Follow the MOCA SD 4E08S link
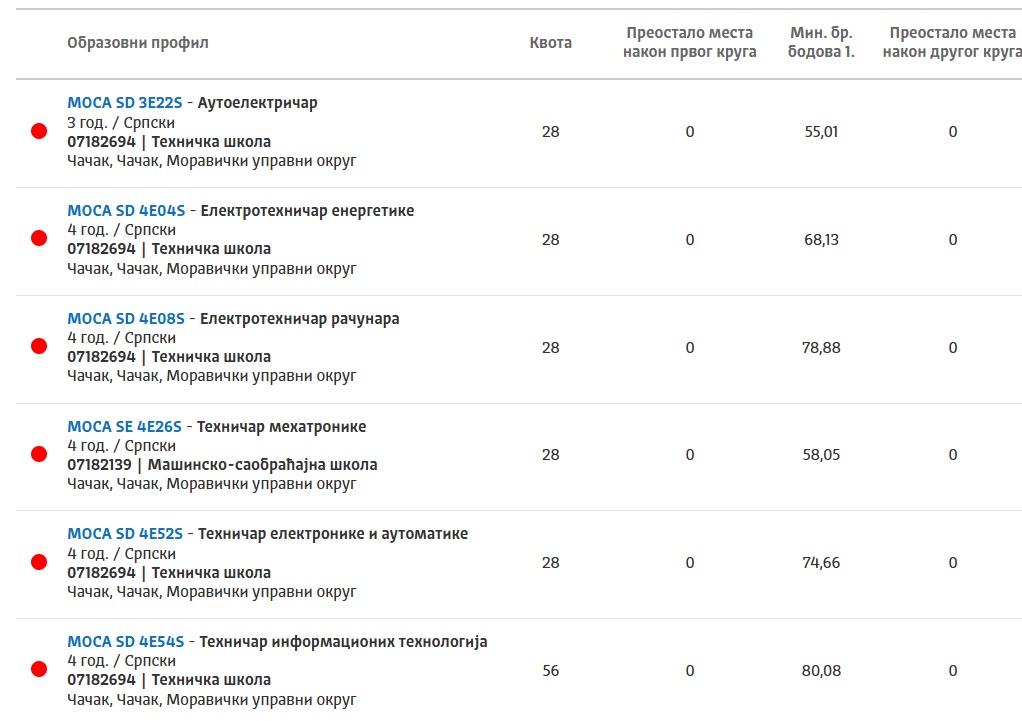1022x721 pixels. (126, 319)
